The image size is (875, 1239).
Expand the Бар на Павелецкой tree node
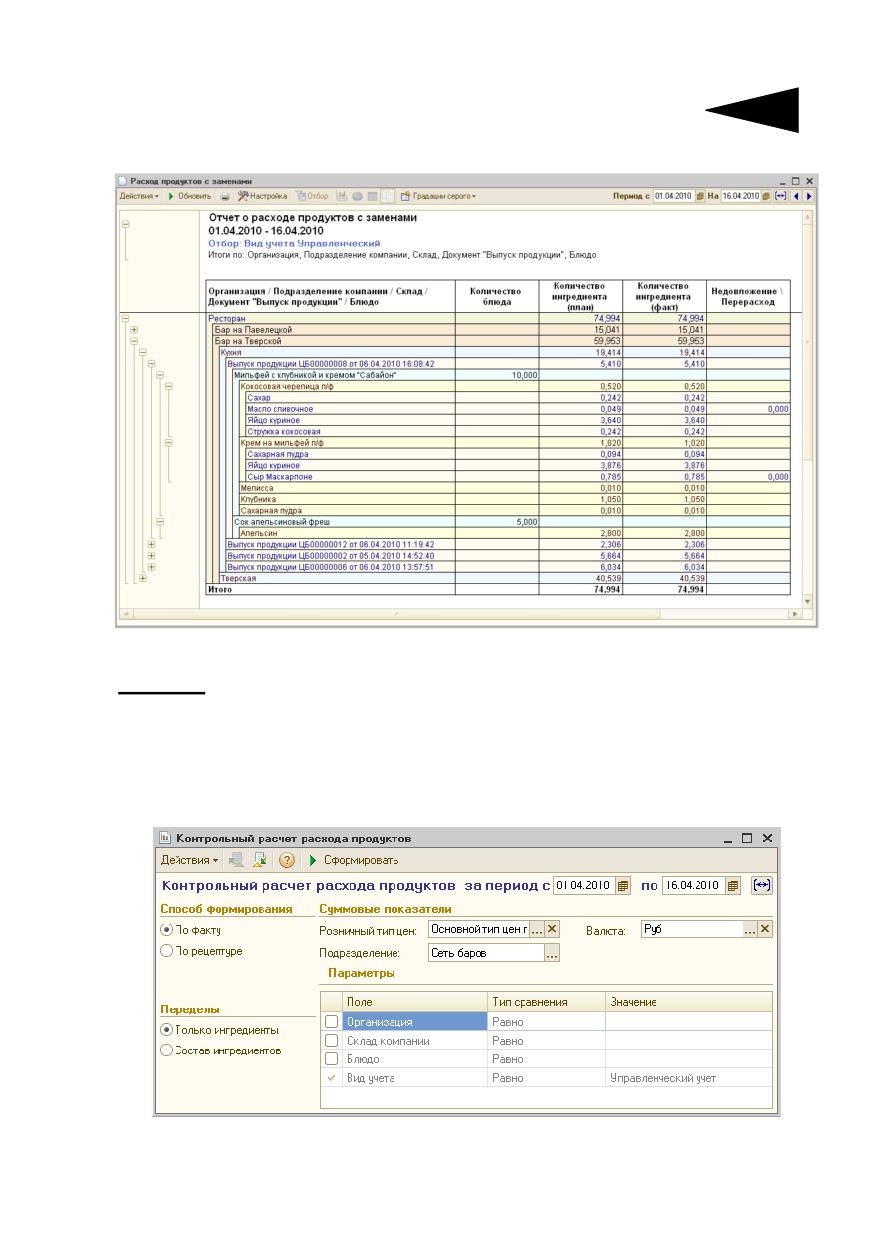(134, 329)
